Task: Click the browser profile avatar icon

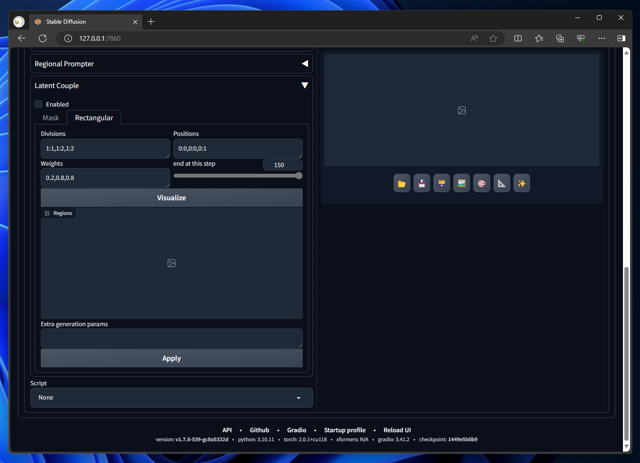Action: 19,22
